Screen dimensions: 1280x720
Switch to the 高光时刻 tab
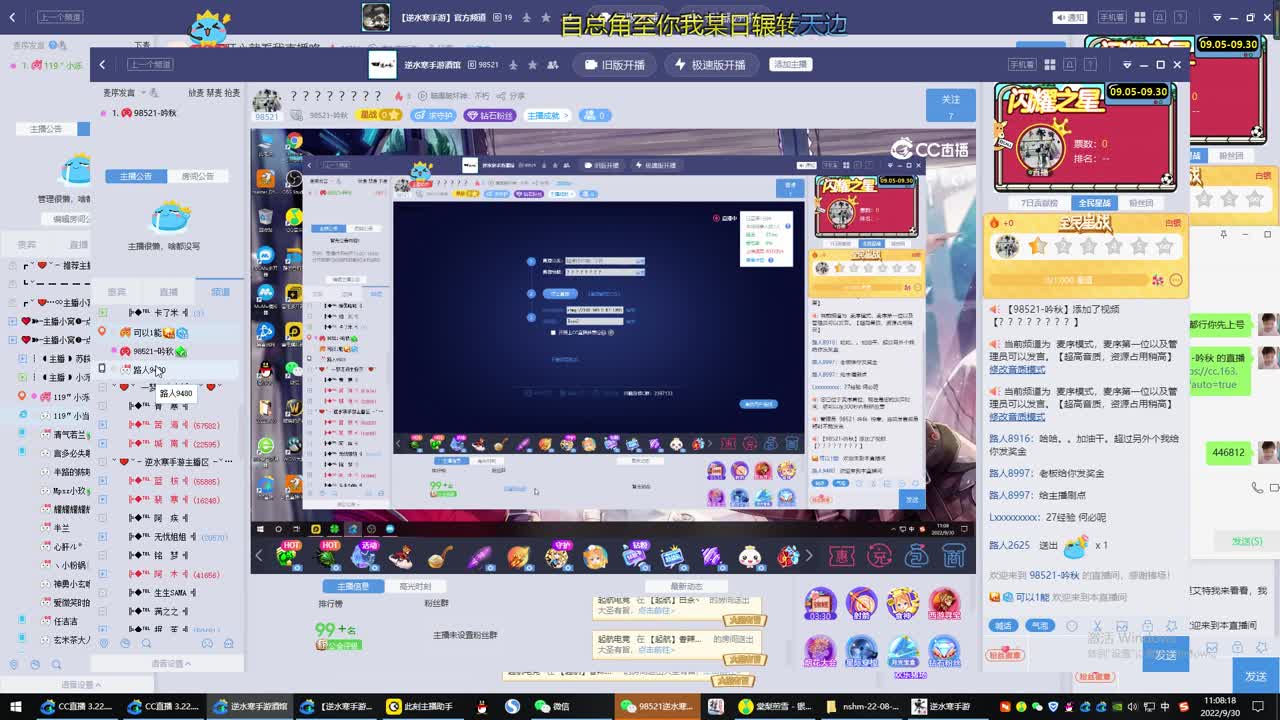tap(414, 586)
